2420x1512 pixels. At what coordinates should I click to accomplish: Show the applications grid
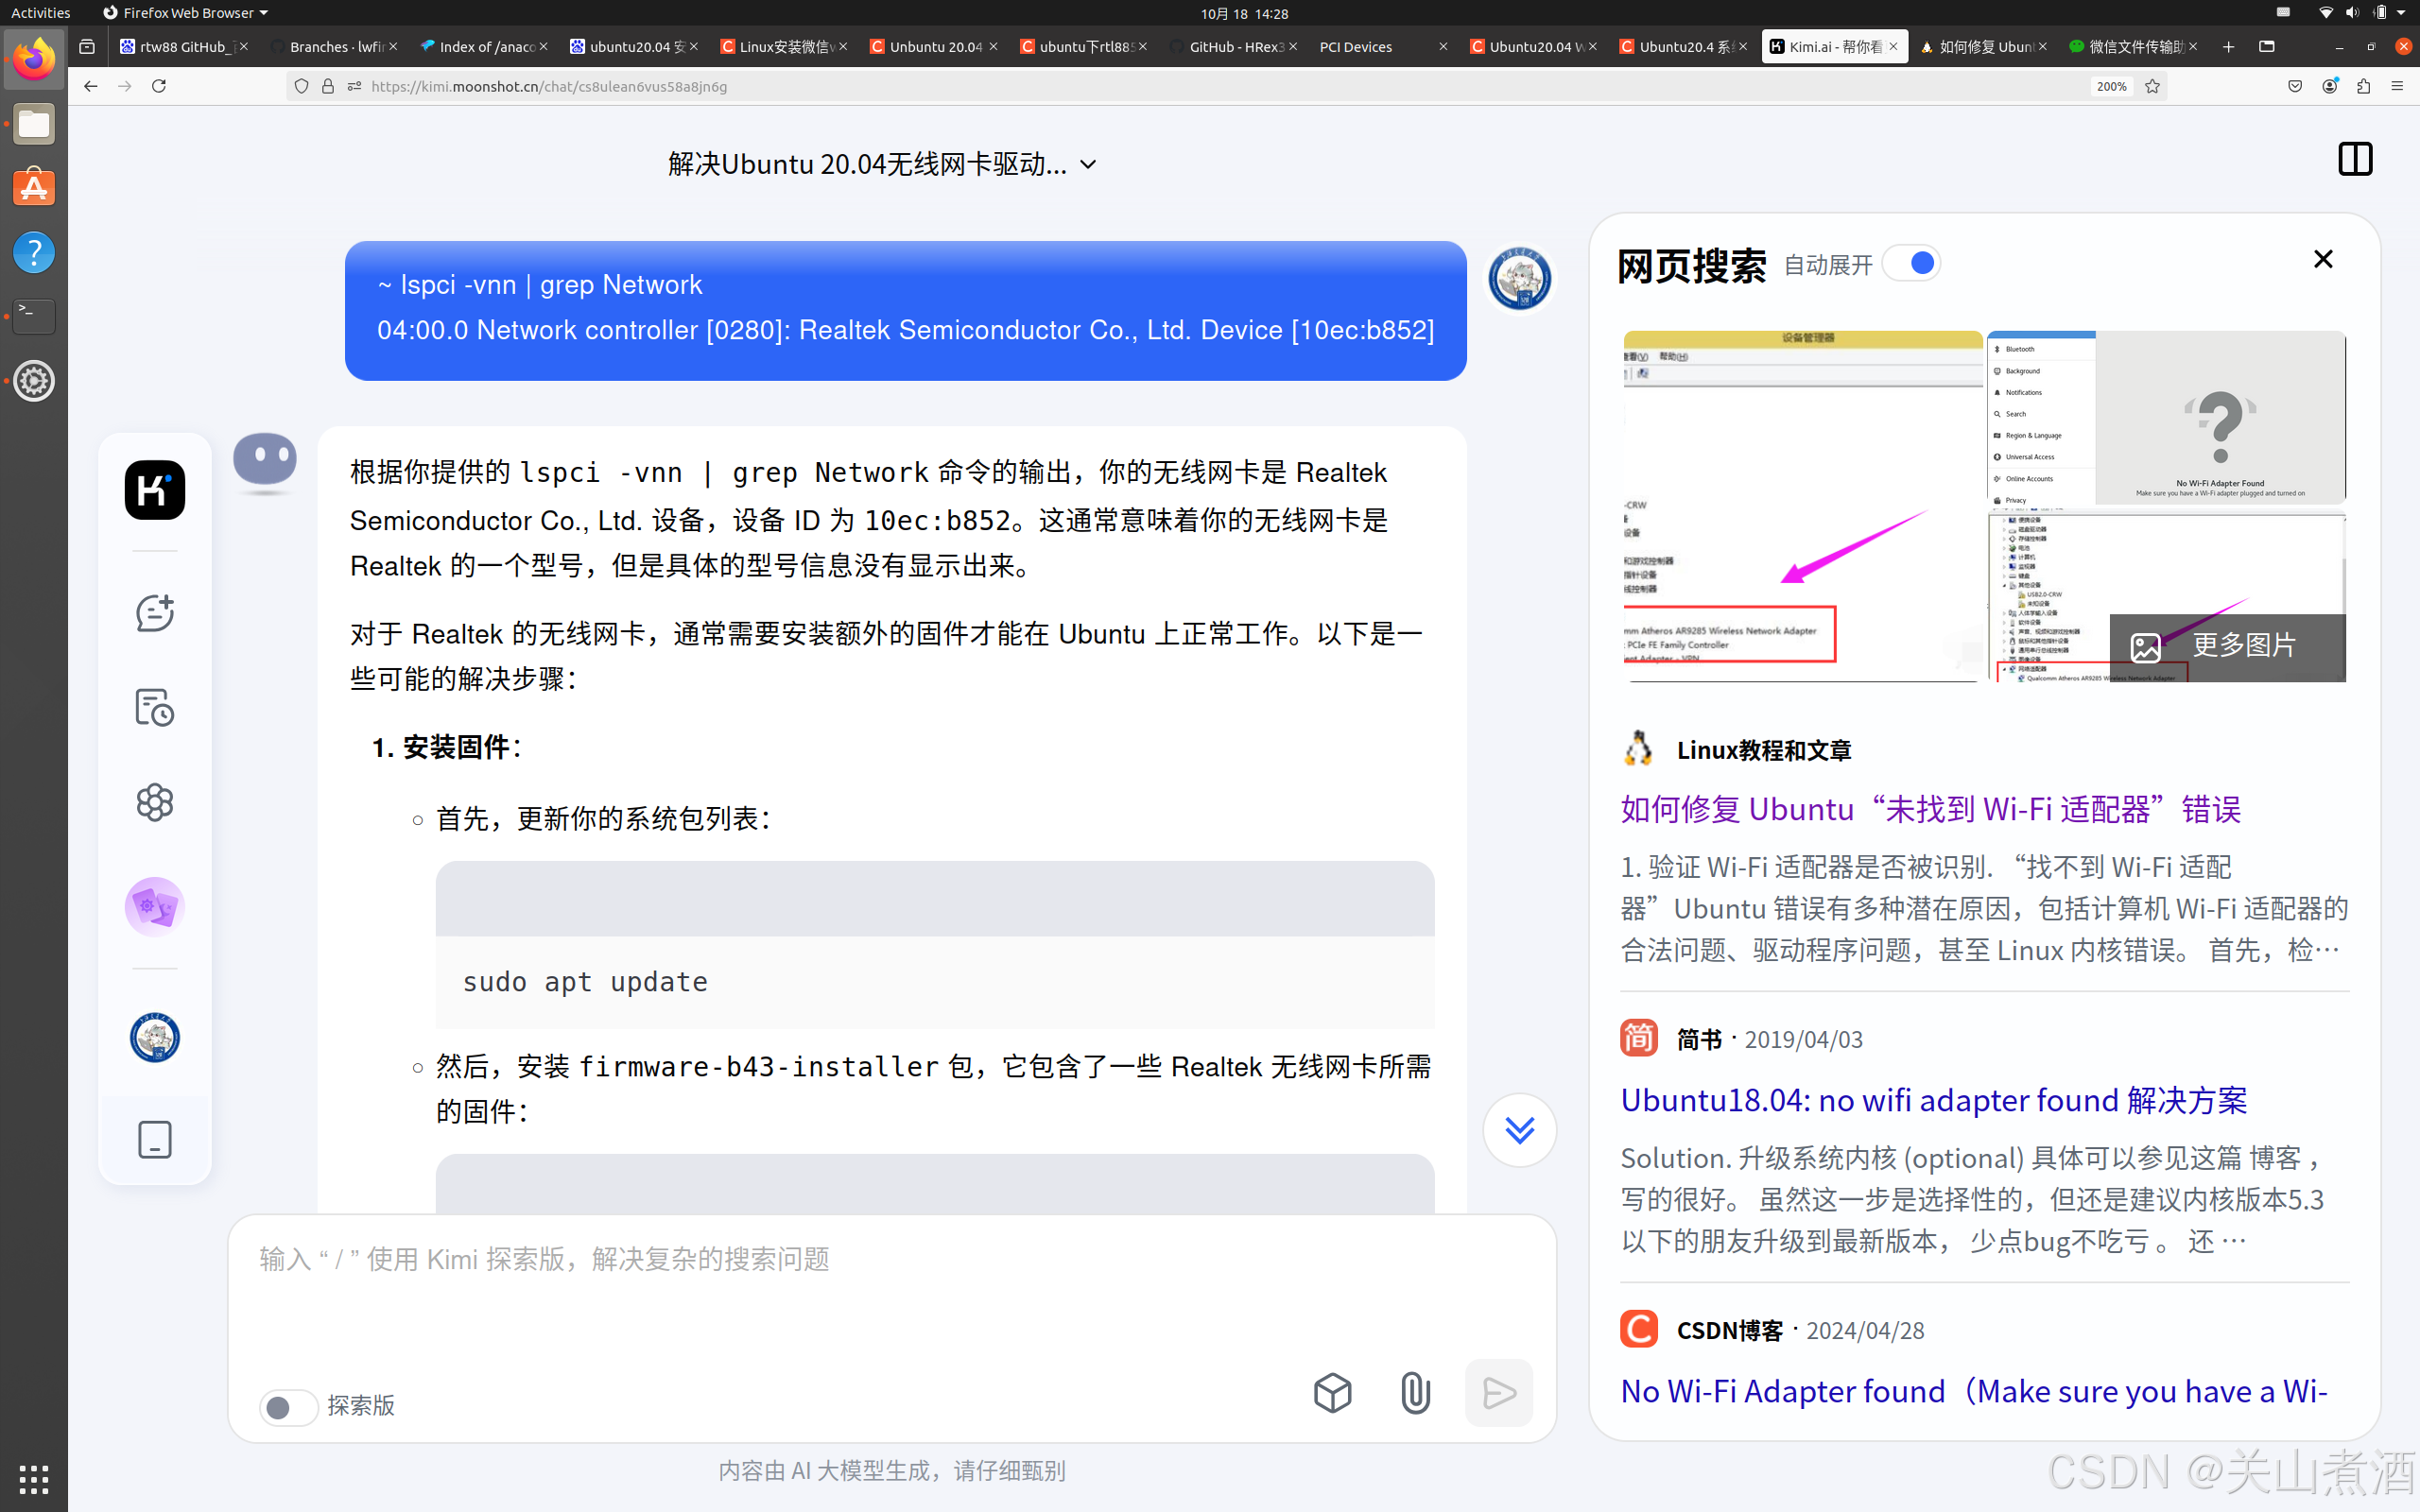pos(34,1478)
